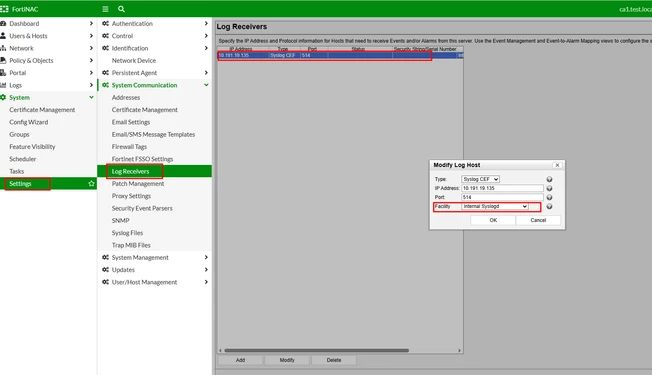Click the help icon next to IP Address field

point(549,188)
